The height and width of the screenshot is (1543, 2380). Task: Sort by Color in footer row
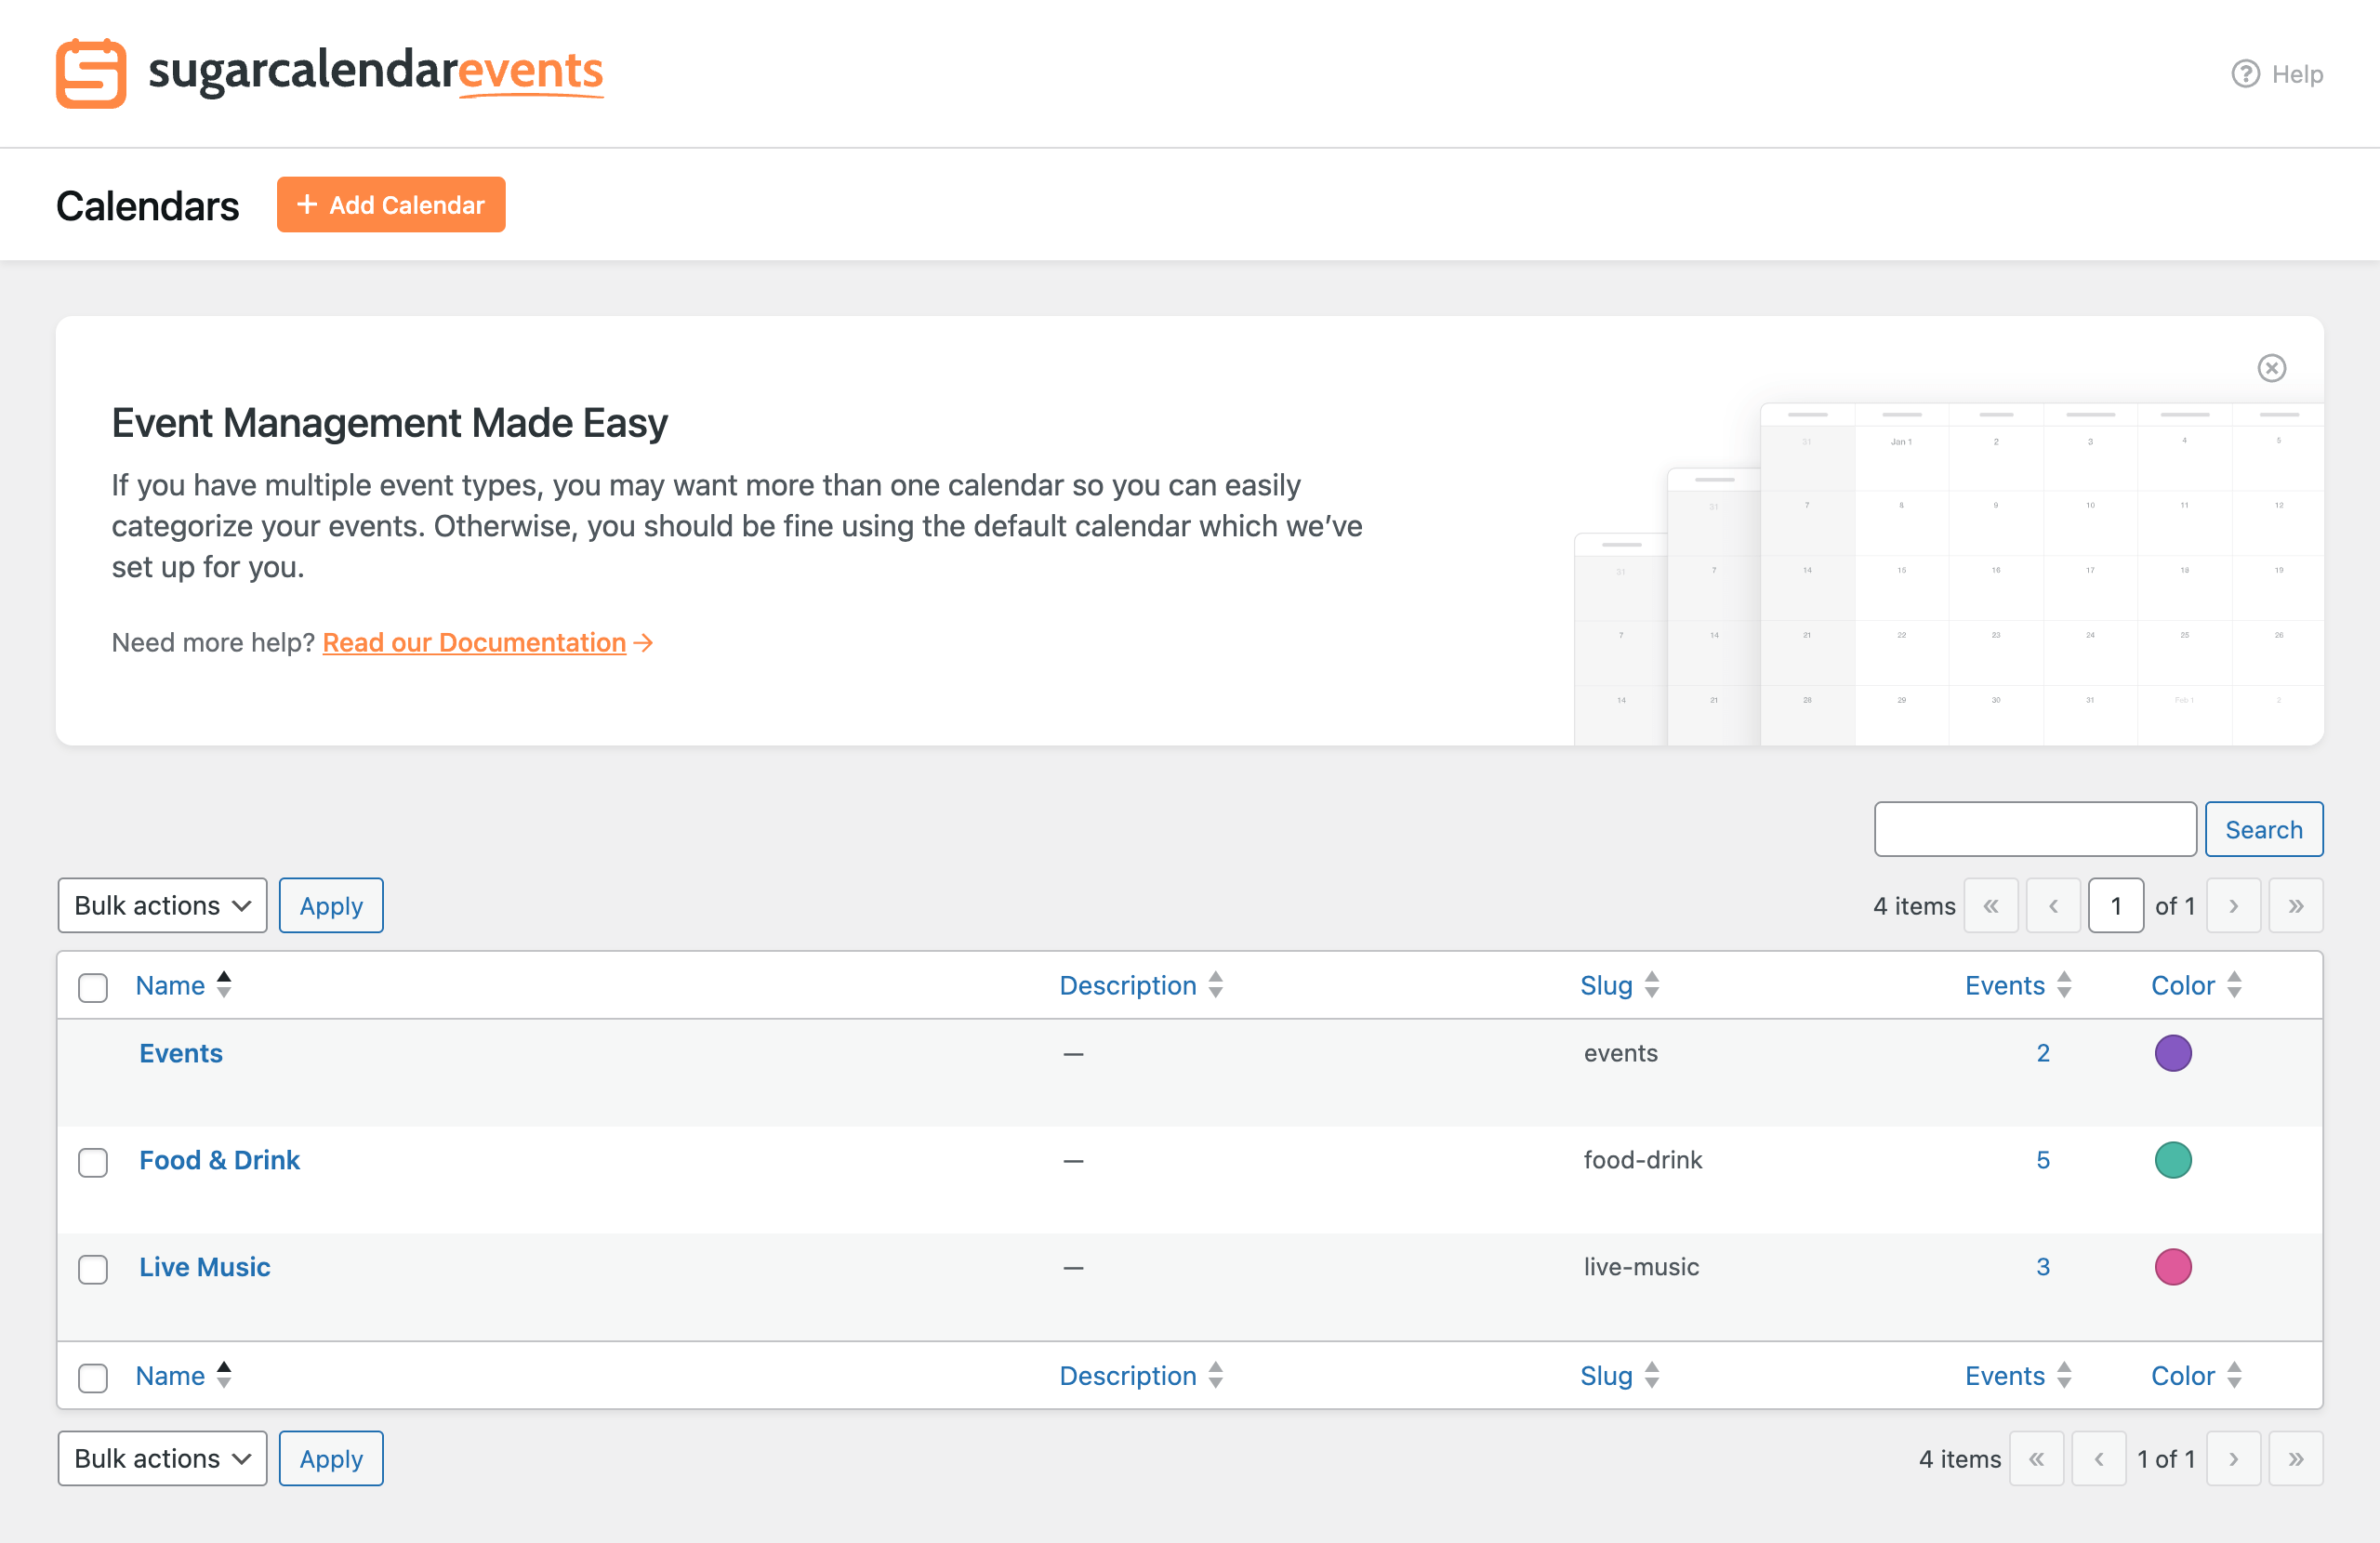click(x=2182, y=1375)
